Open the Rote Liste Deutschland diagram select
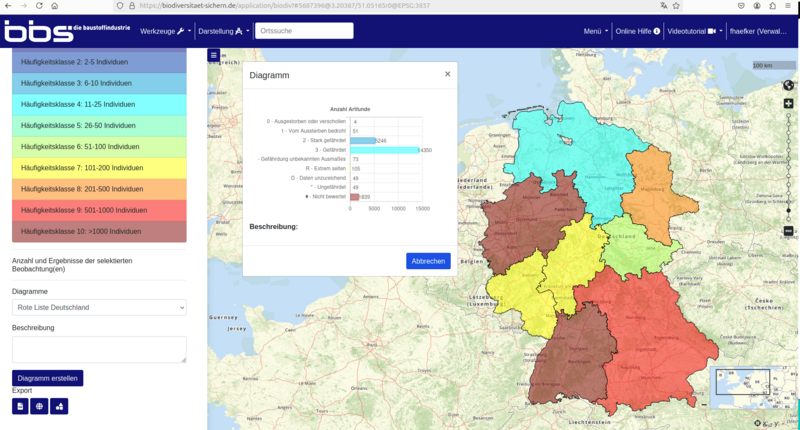The image size is (800, 430). pos(99,307)
